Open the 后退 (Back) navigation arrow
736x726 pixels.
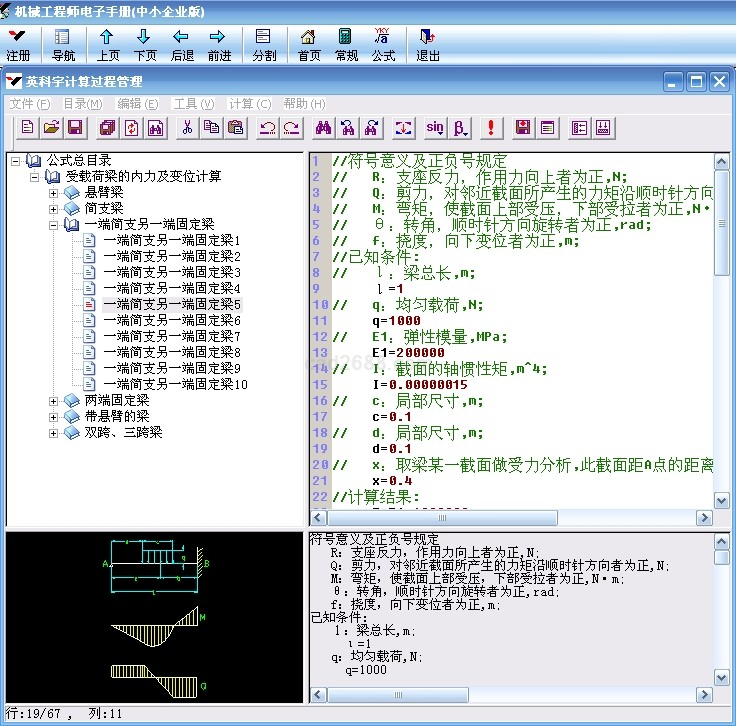[182, 44]
